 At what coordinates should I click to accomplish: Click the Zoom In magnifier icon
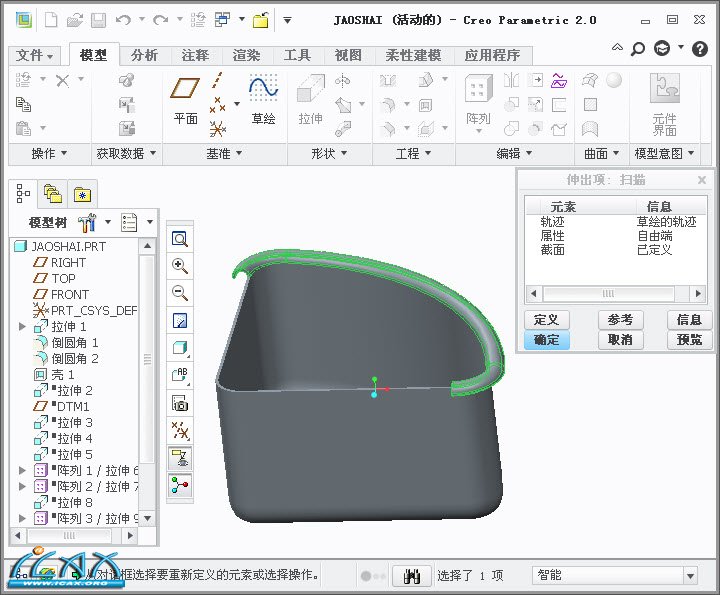pos(180,266)
